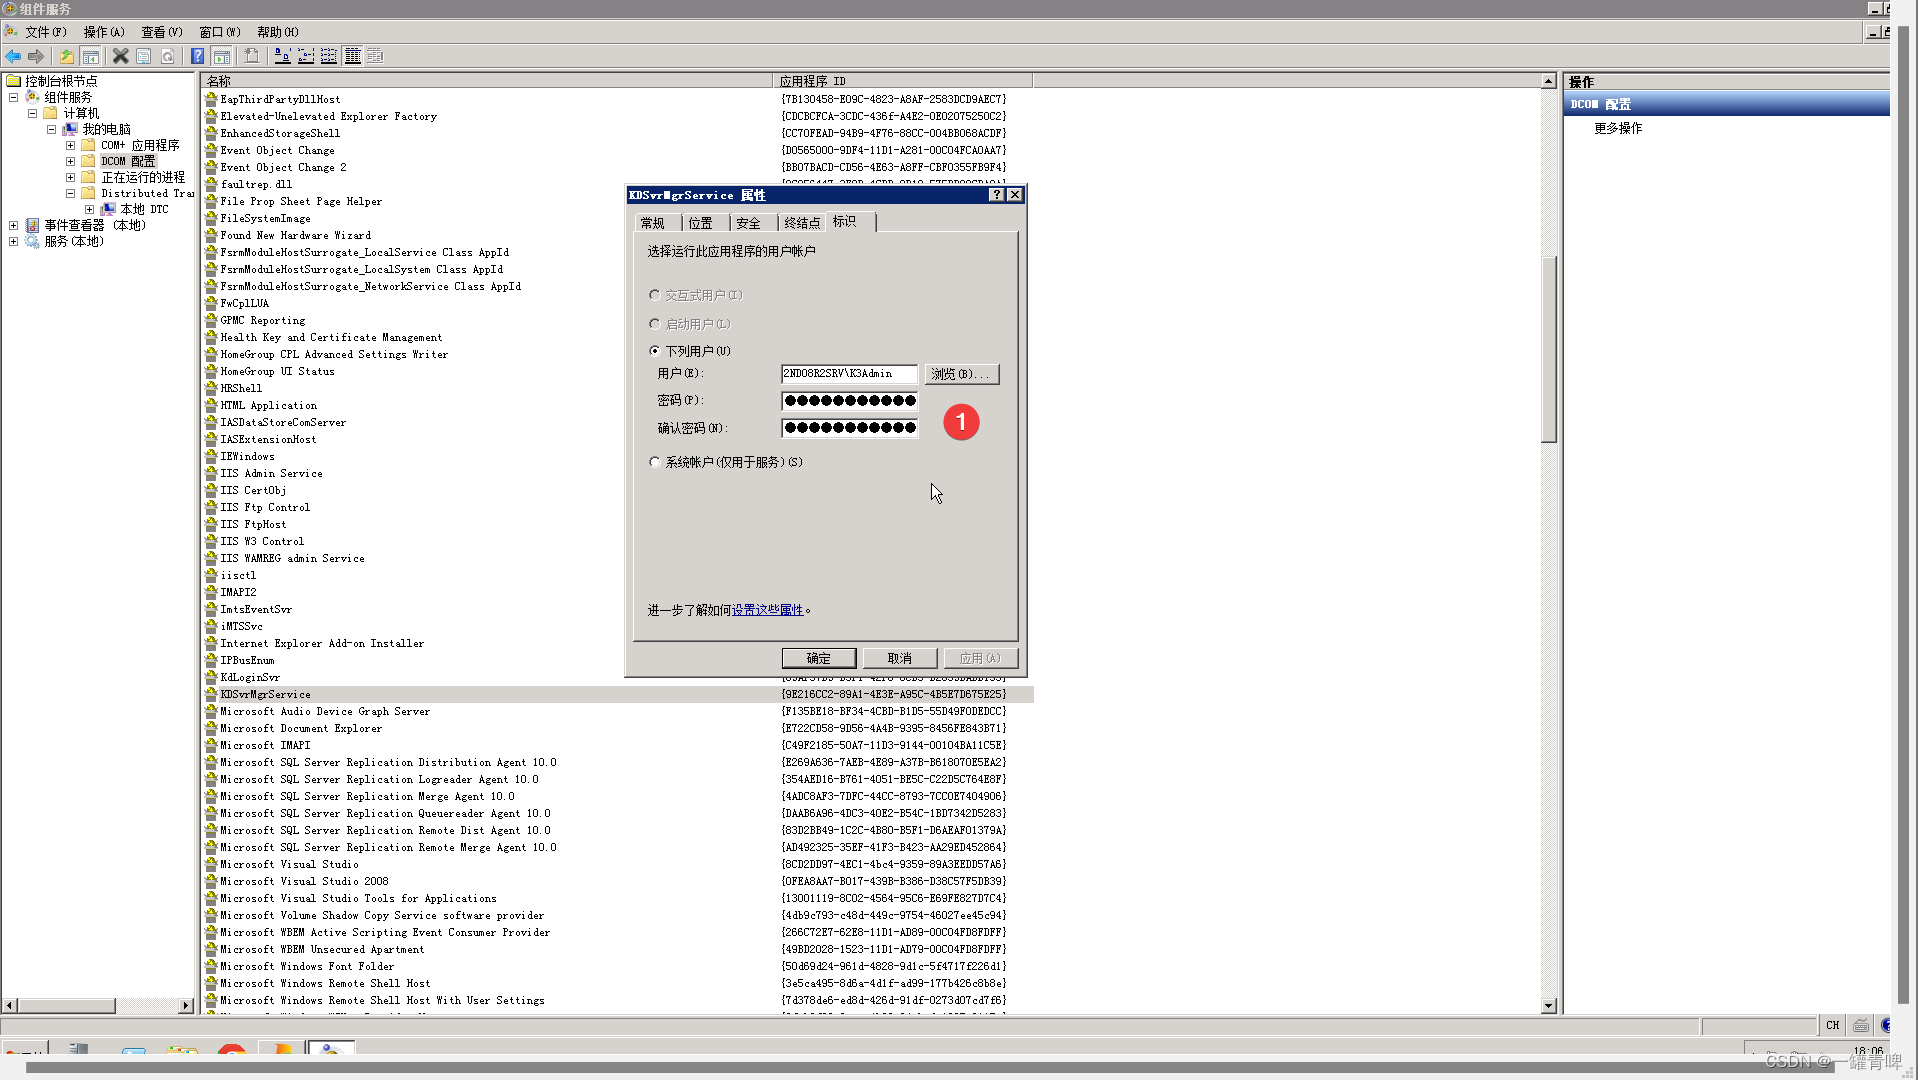Open the 查看 menu

[160, 31]
